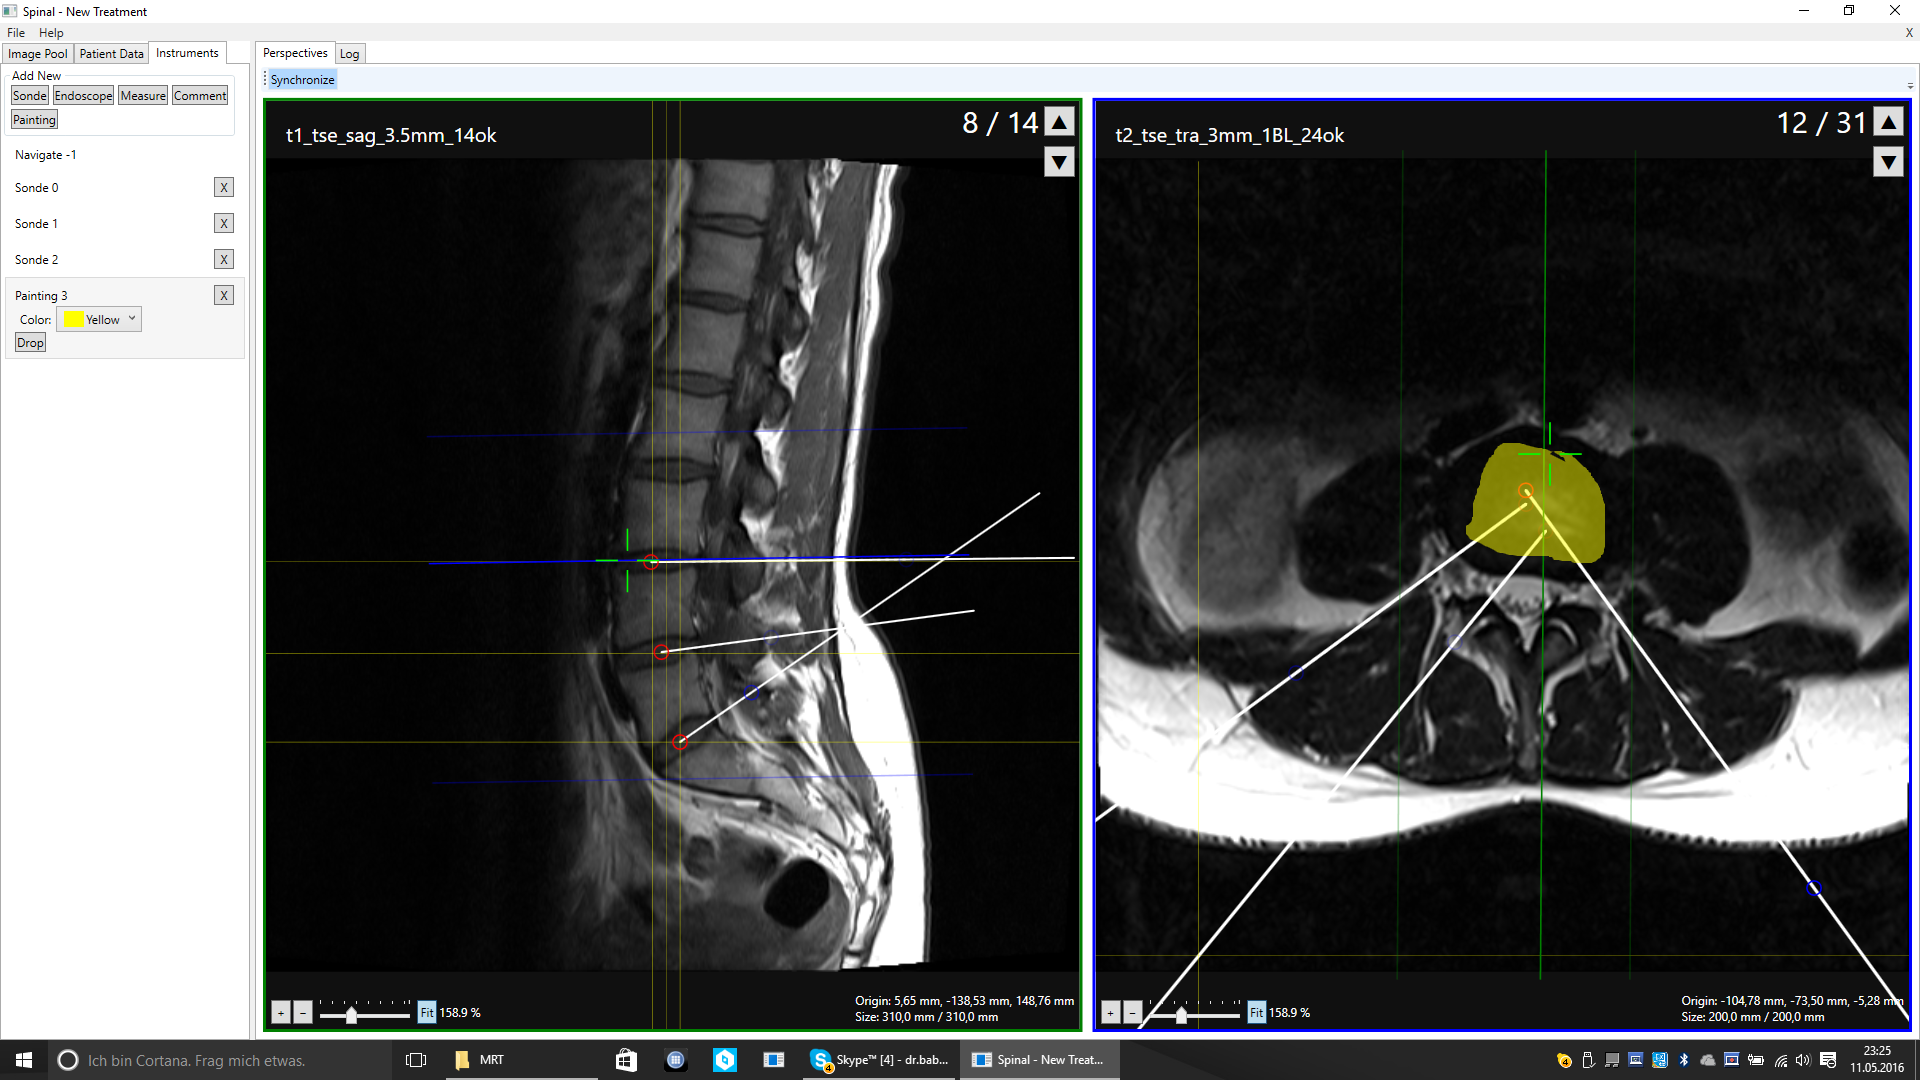Fit transversal image to view
The width and height of the screenshot is (1920, 1080).
1256,1013
